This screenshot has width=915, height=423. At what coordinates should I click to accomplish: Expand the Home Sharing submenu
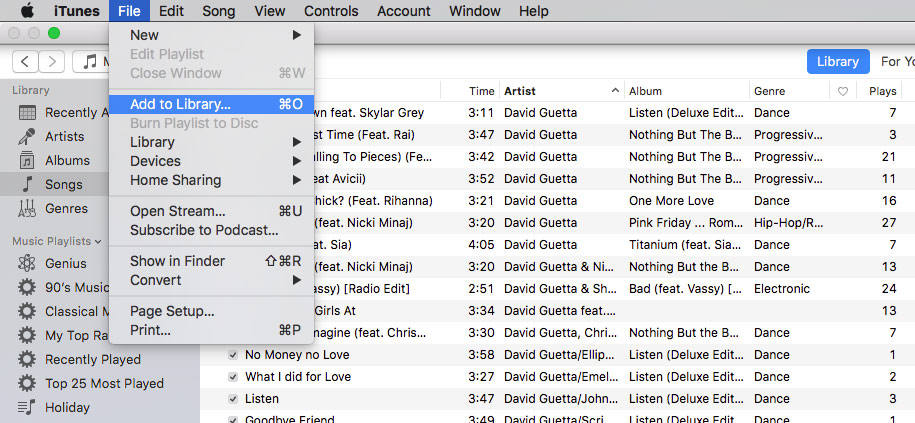pyautogui.click(x=211, y=180)
